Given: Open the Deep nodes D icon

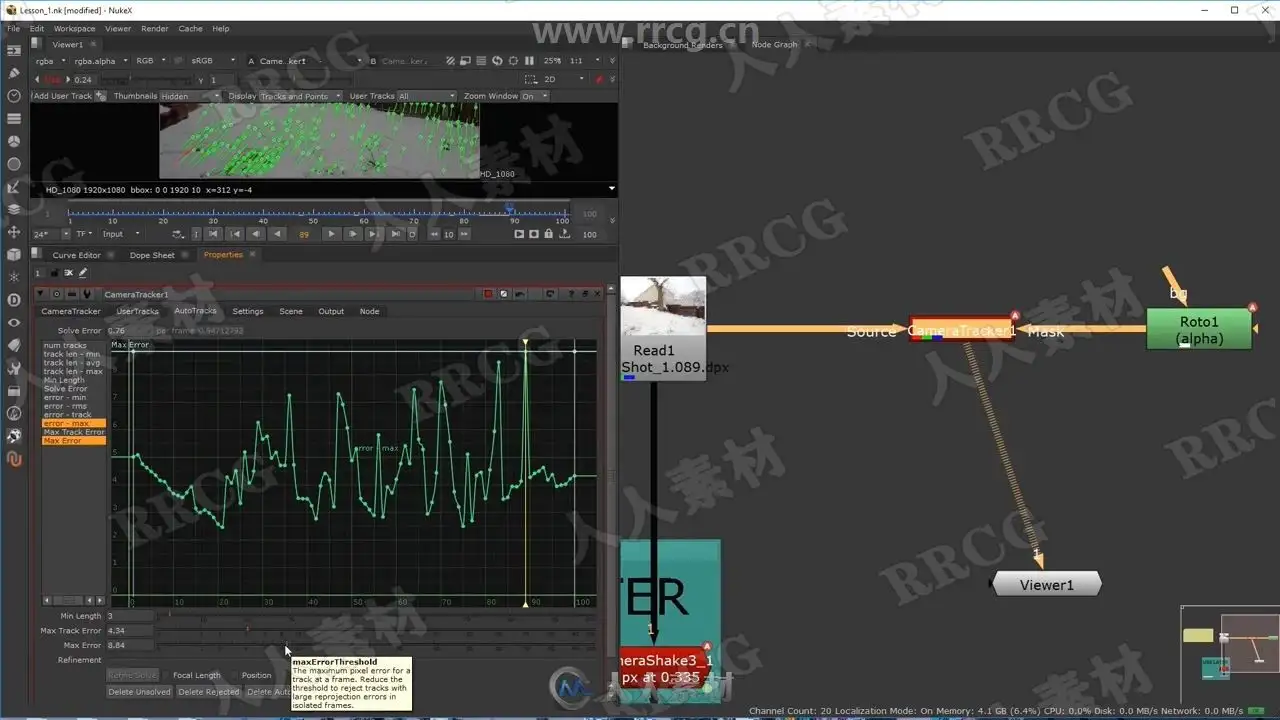Looking at the screenshot, I should pos(14,300).
